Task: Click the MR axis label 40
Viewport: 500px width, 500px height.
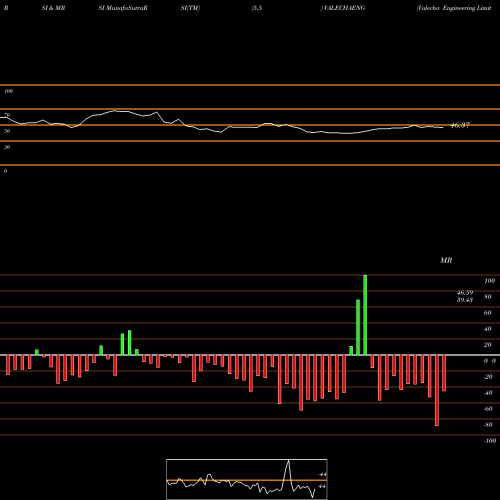Action: click(x=488, y=329)
